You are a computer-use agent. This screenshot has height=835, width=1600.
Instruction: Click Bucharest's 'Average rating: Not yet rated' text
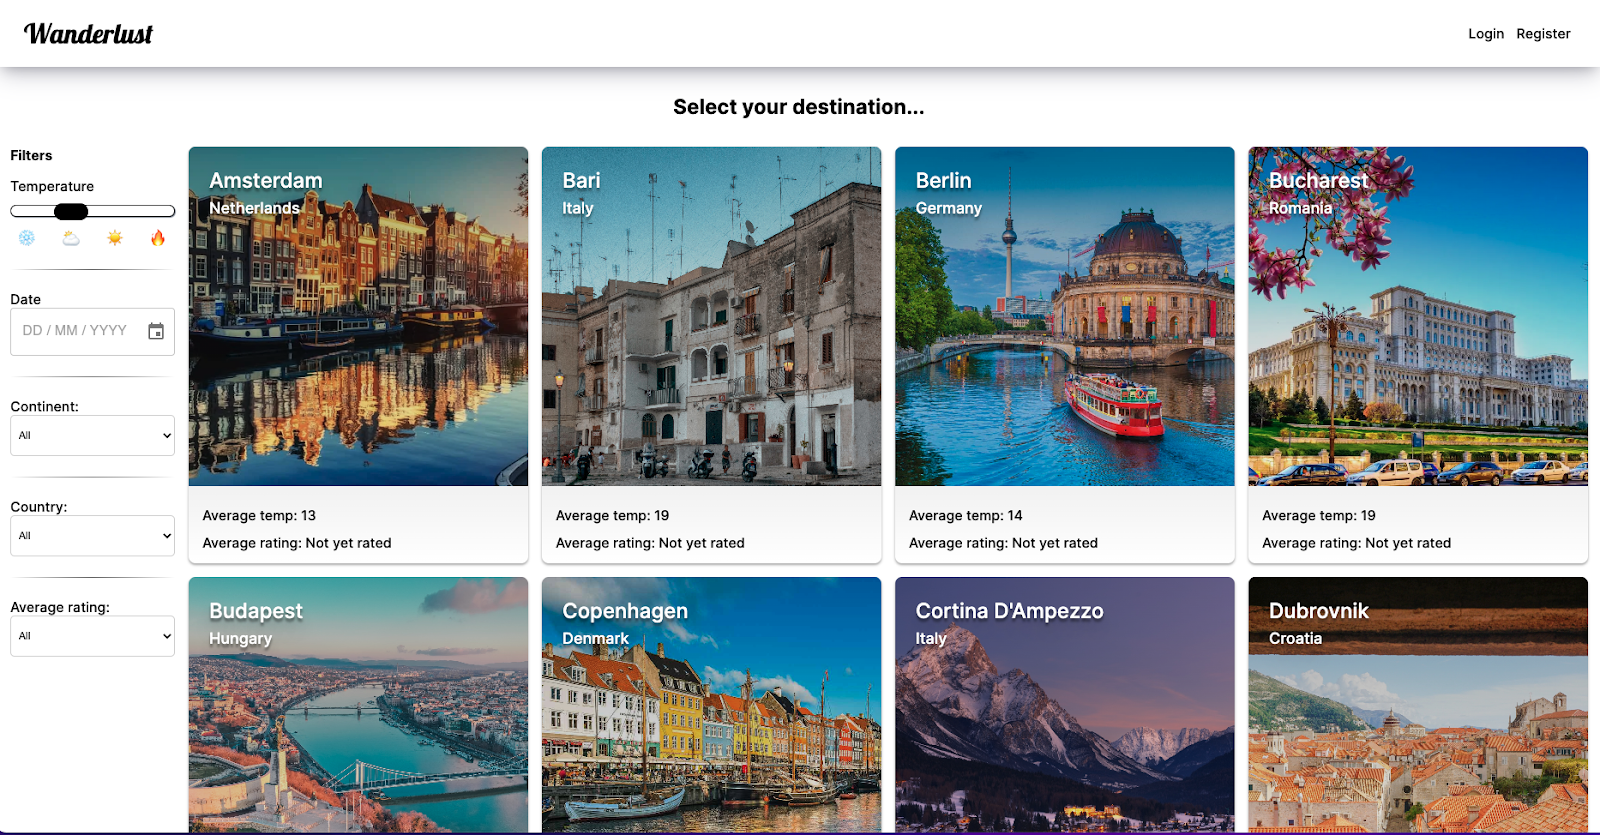pos(1356,543)
